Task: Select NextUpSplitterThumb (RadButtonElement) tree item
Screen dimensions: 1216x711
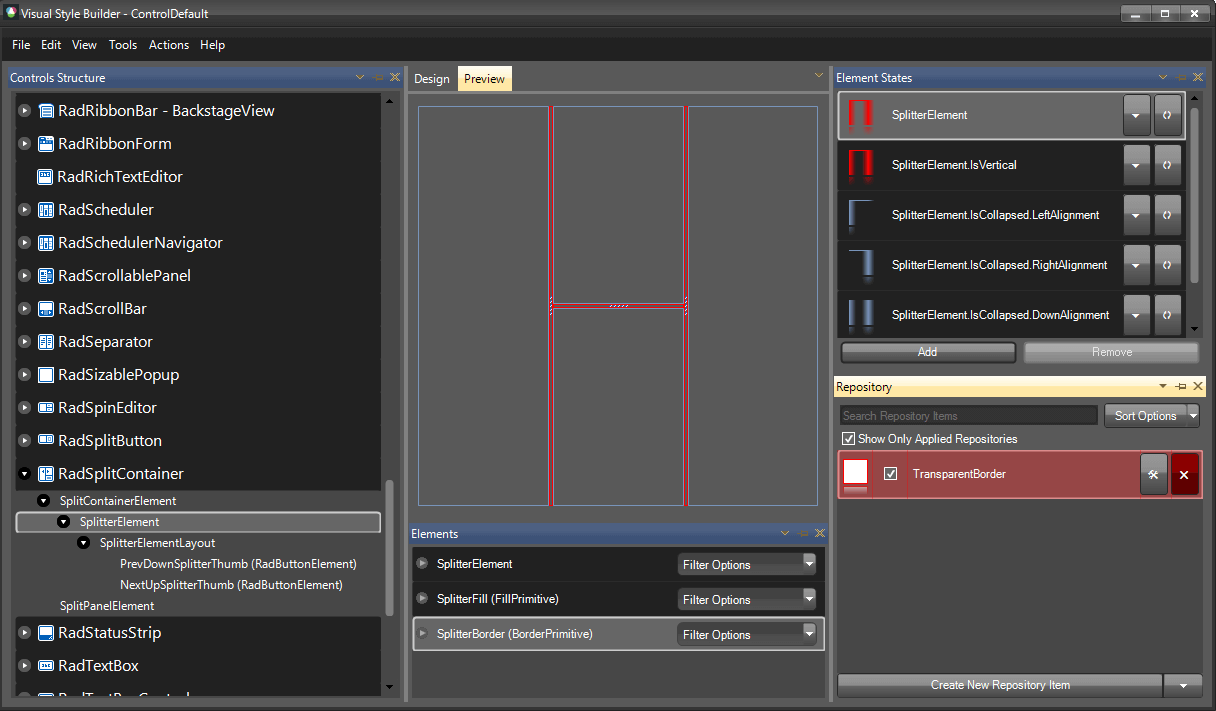Action: click(231, 585)
